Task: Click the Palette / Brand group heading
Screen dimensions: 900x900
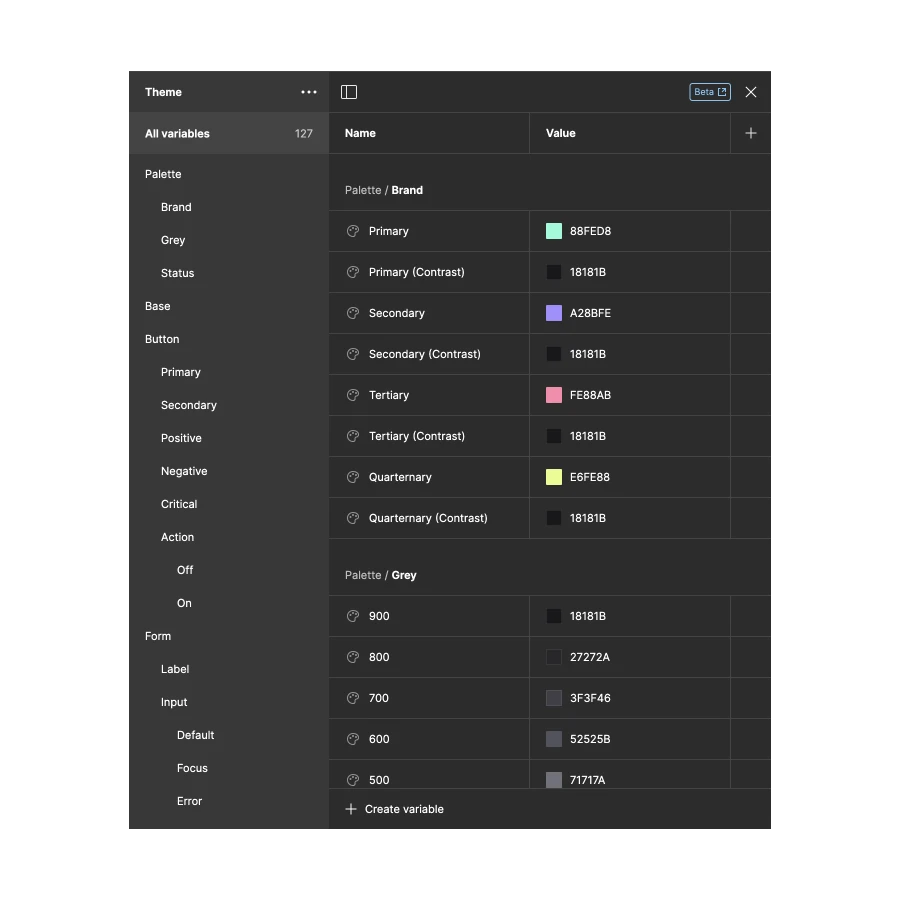Action: pyautogui.click(x=384, y=190)
